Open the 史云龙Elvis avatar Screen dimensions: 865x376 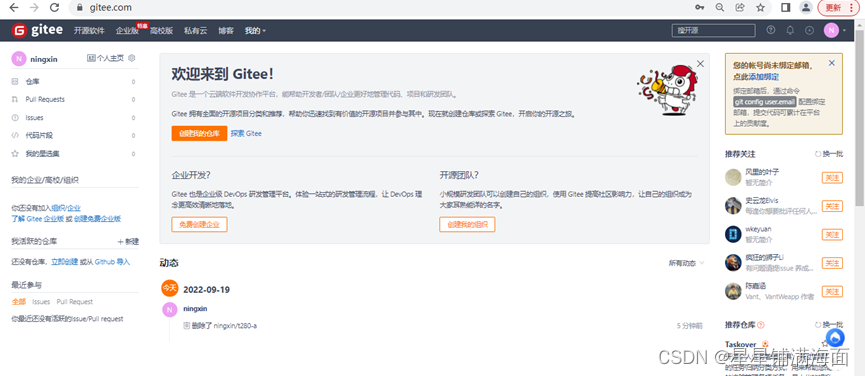(733, 206)
